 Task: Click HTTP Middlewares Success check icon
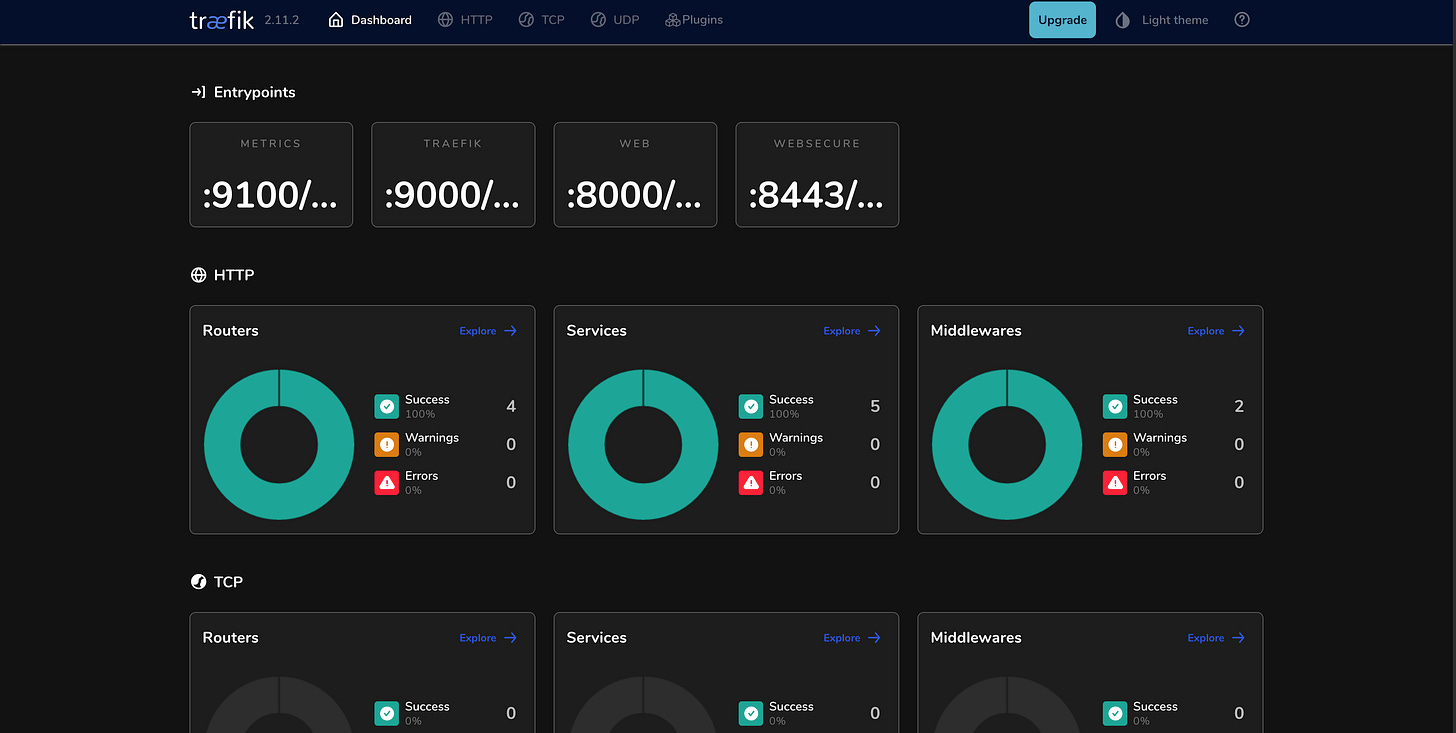[x=1115, y=406]
